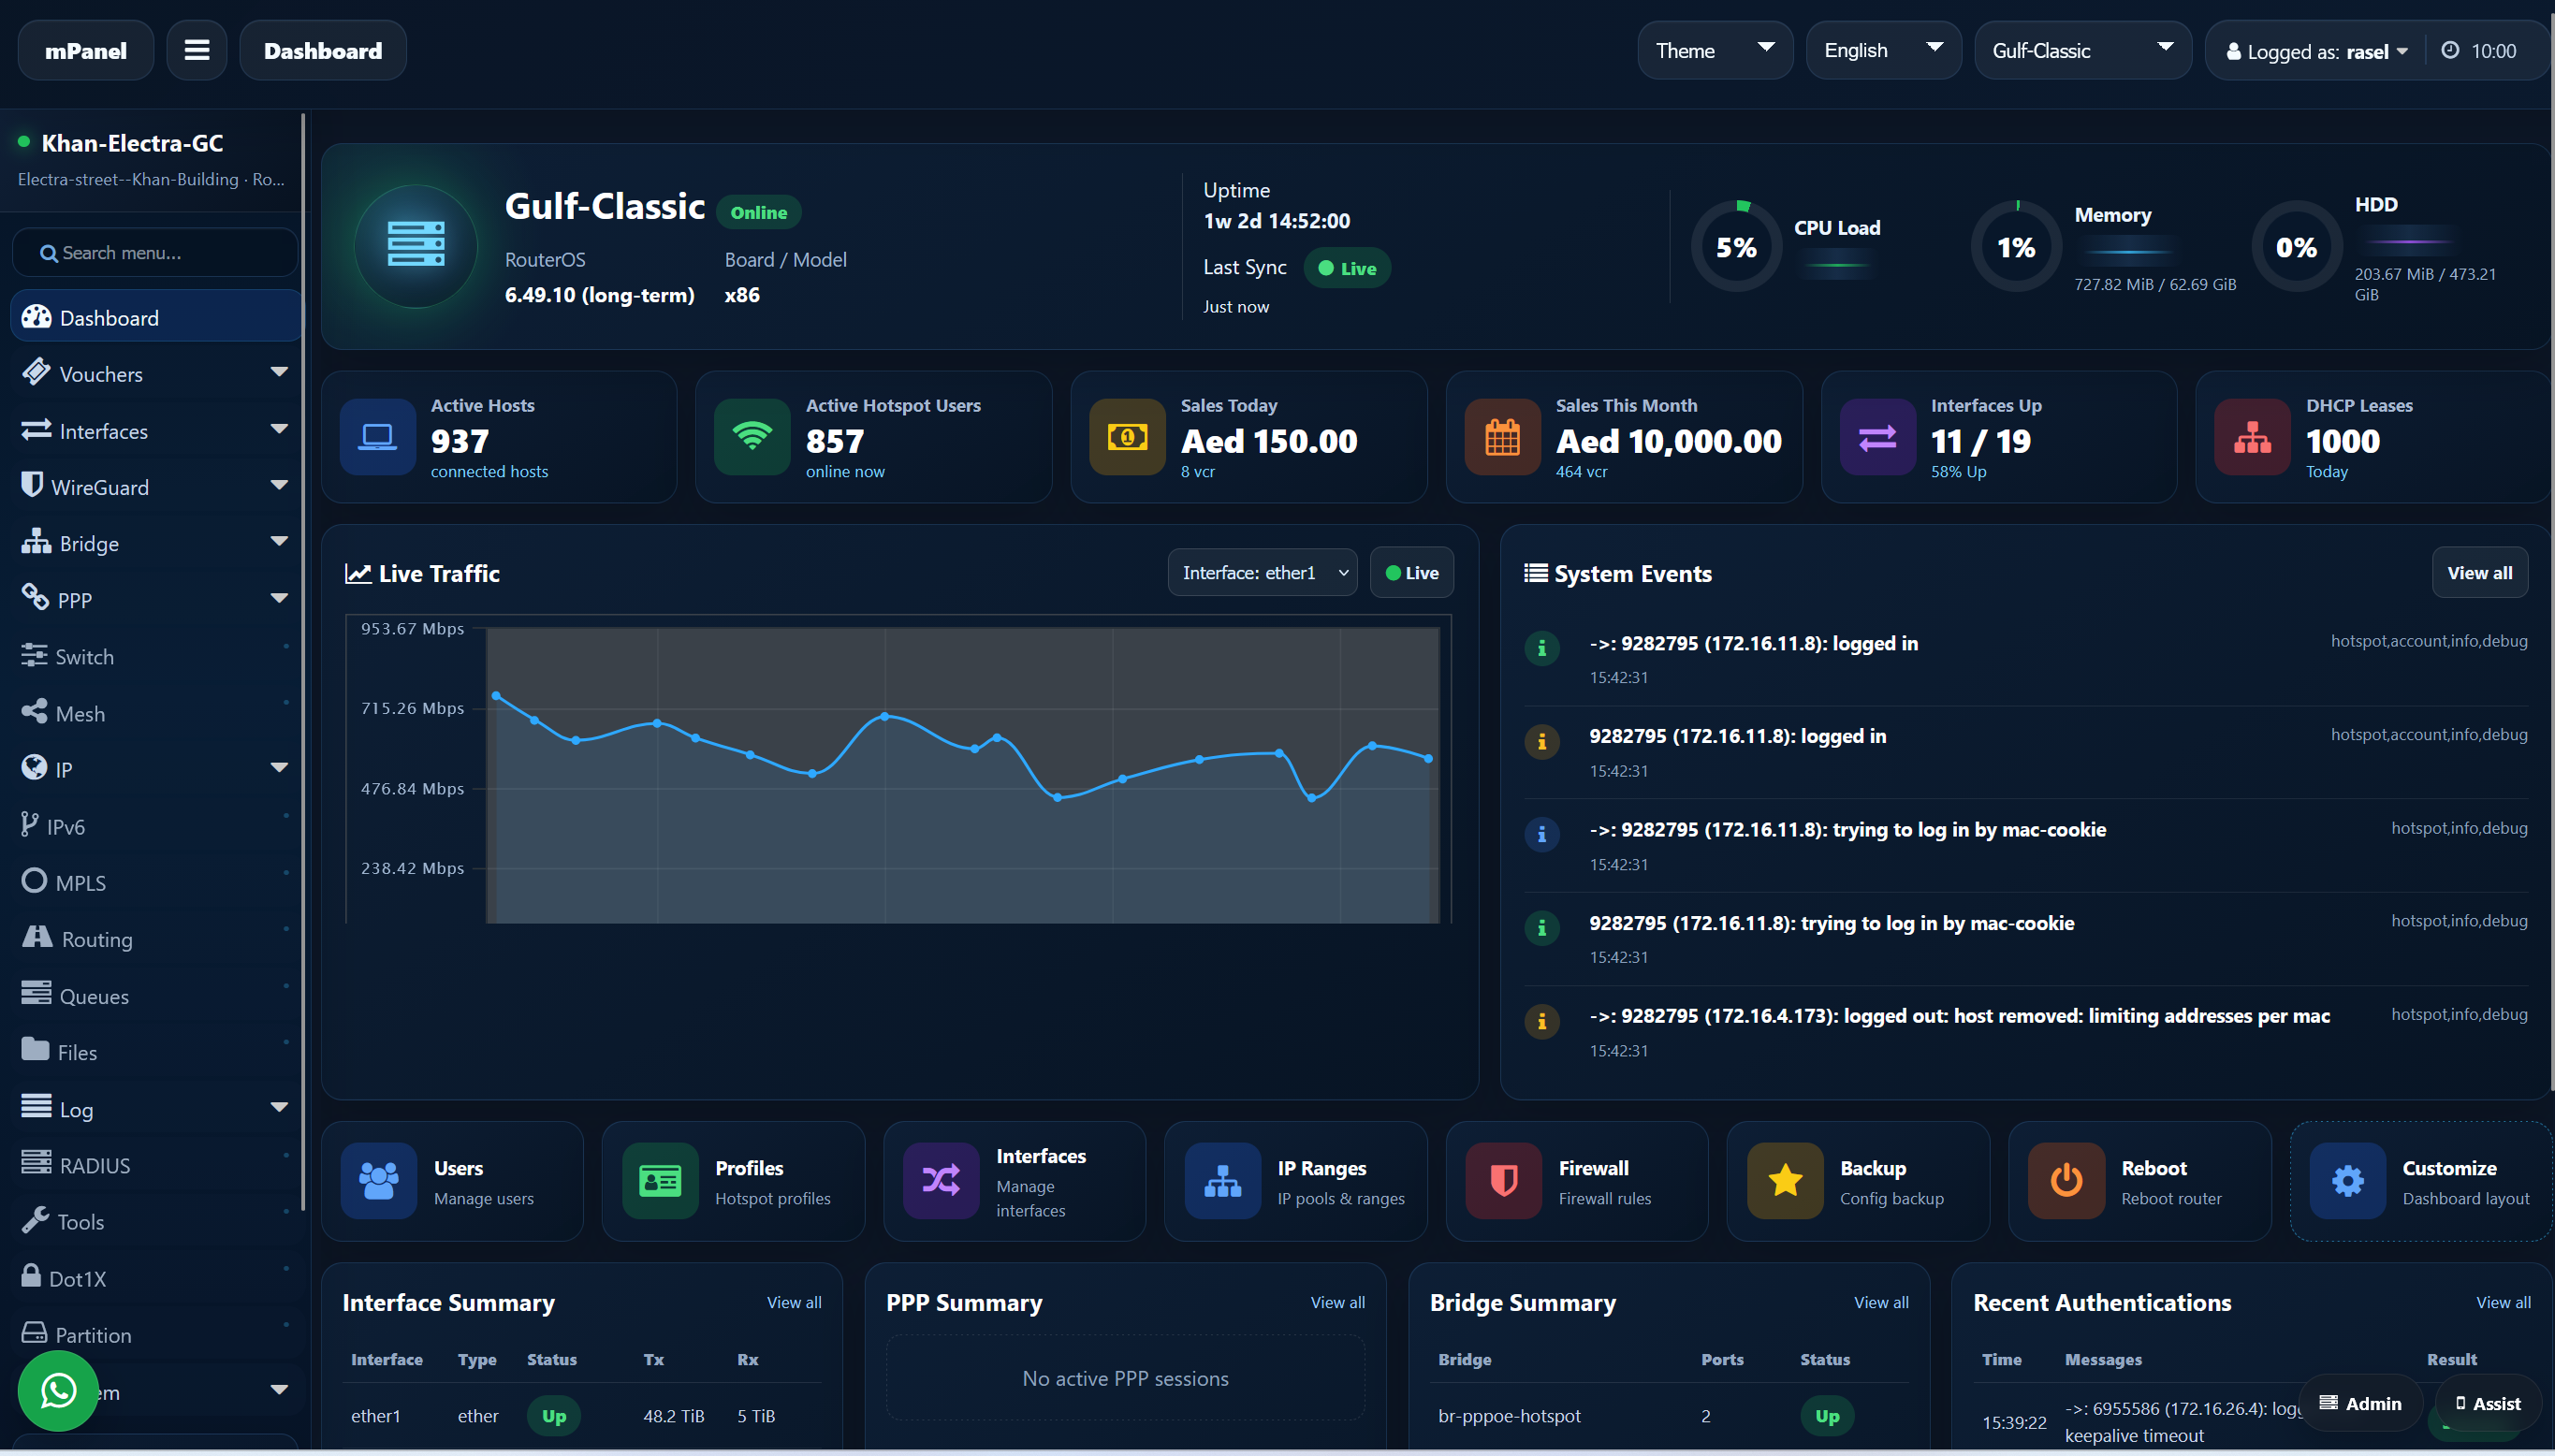Image resolution: width=2555 pixels, height=1456 pixels.
Task: Click the Active Hosts laptop icon
Action: [378, 437]
